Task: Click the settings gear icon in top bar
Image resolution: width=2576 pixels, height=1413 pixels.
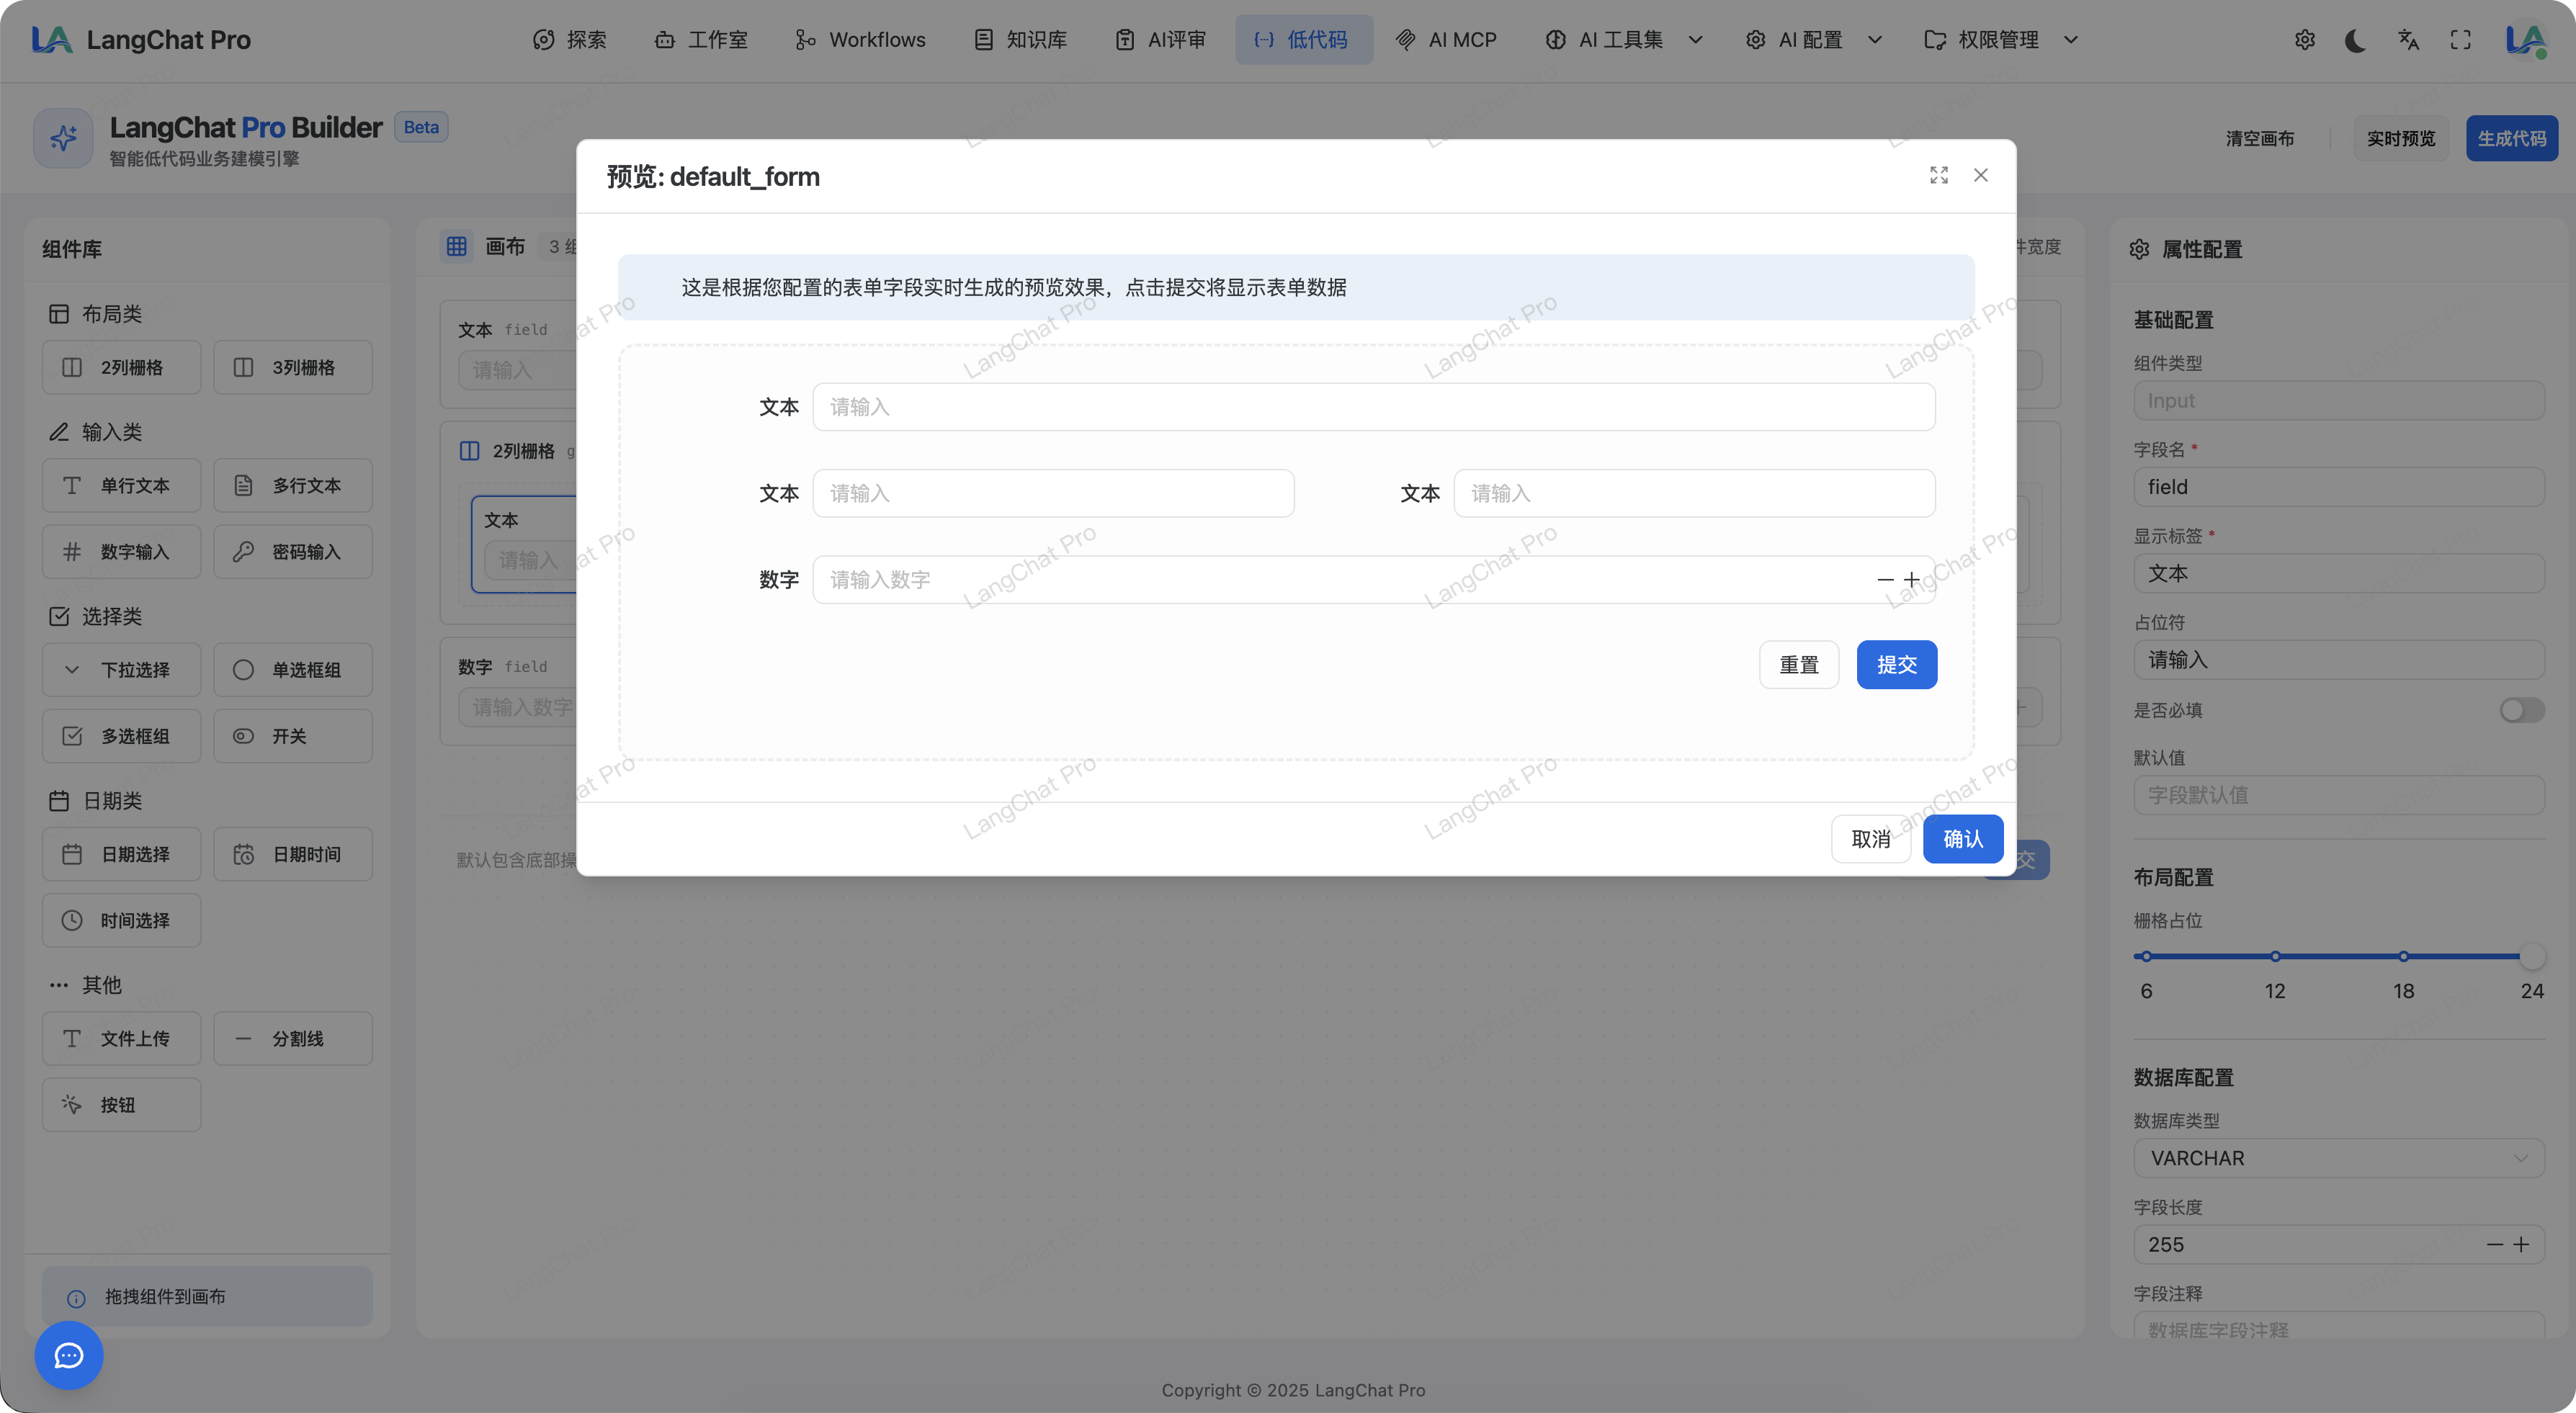Action: (2304, 40)
